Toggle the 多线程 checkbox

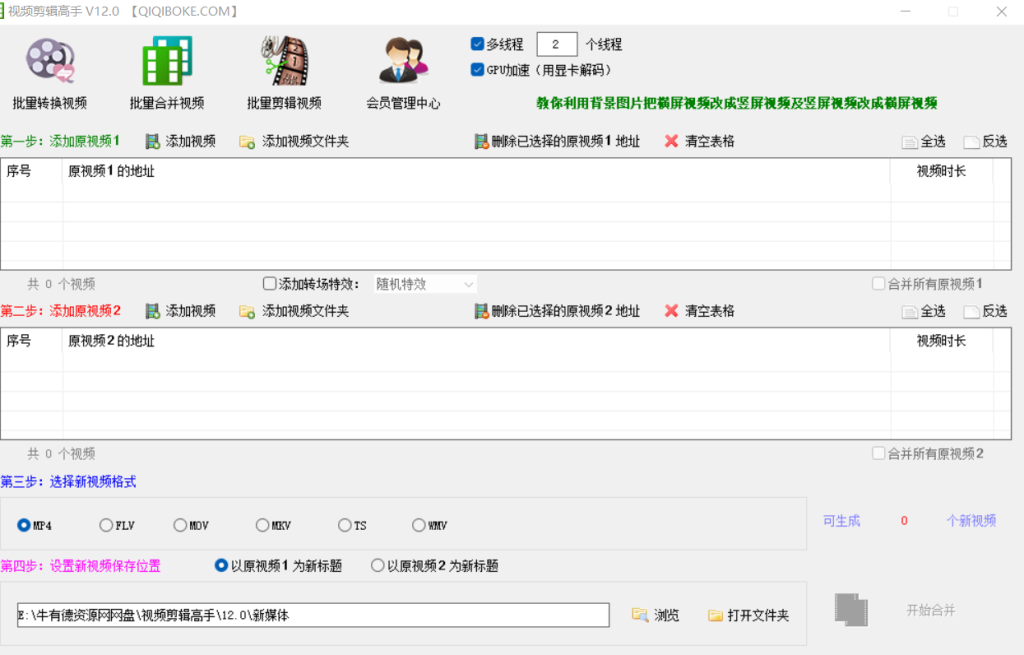tap(478, 44)
